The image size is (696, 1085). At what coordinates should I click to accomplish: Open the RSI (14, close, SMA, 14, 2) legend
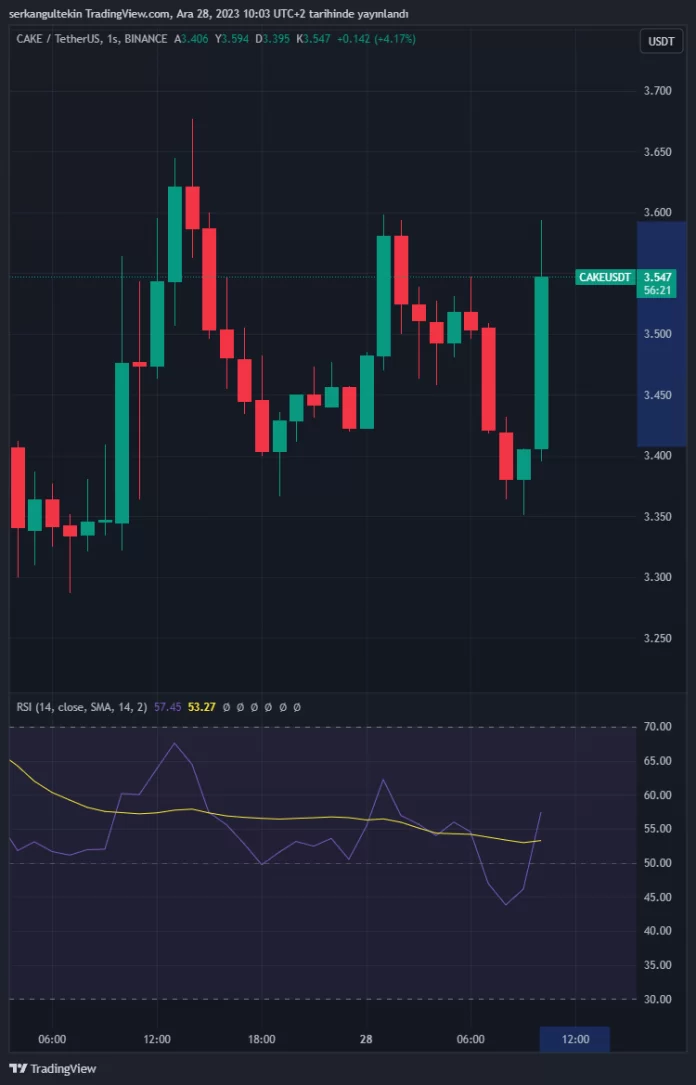pyautogui.click(x=81, y=707)
